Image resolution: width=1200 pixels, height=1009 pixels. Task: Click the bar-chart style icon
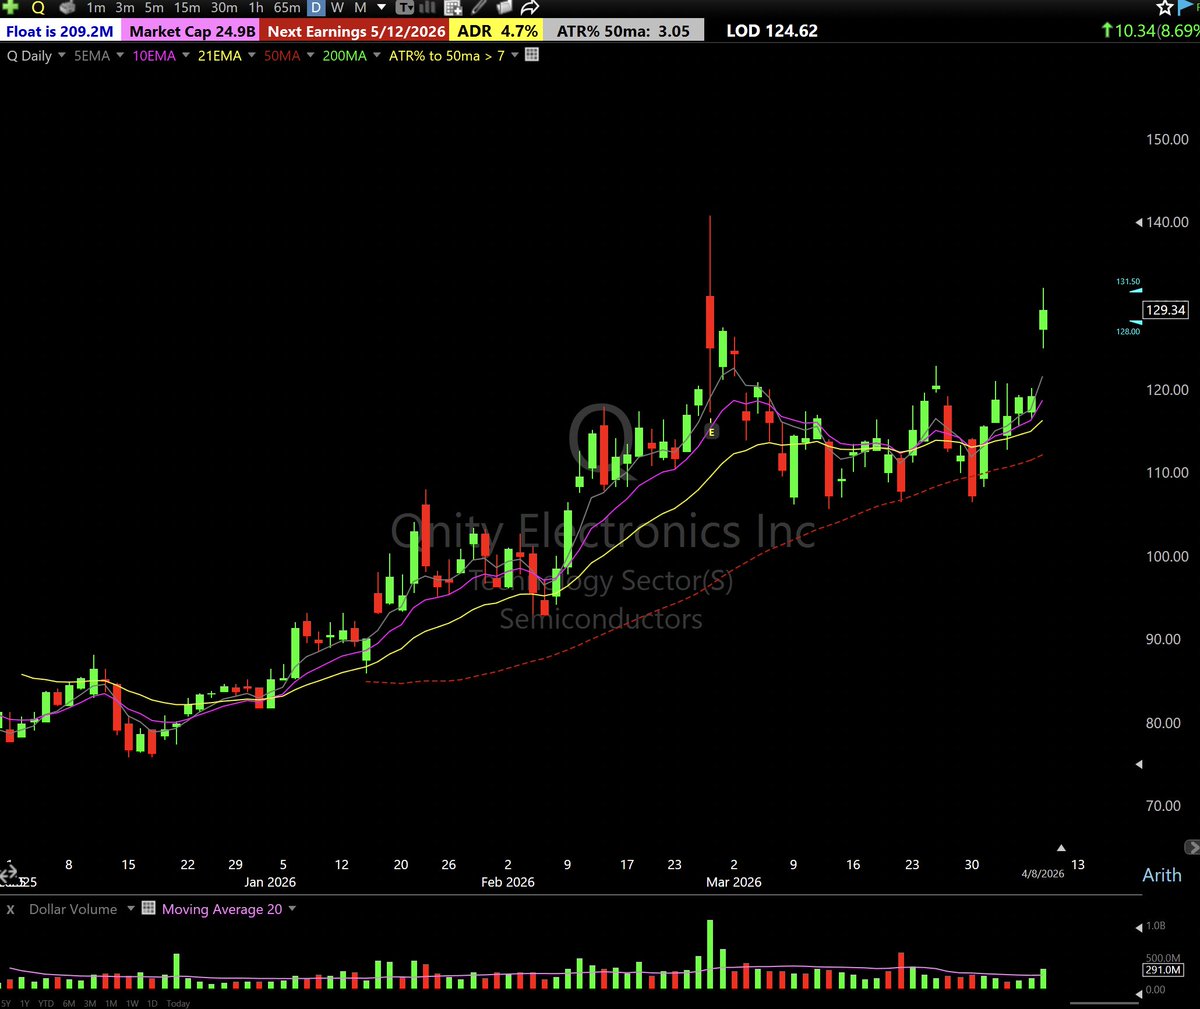tap(428, 7)
